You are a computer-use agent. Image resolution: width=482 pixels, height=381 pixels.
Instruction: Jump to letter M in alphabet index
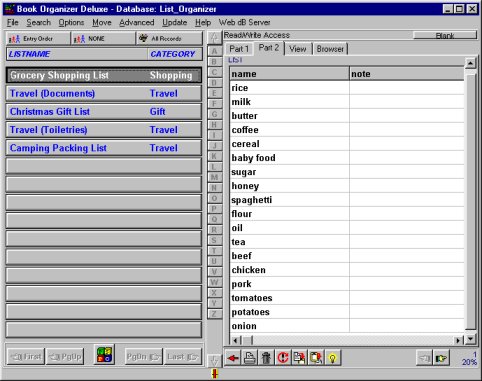pos(214,177)
